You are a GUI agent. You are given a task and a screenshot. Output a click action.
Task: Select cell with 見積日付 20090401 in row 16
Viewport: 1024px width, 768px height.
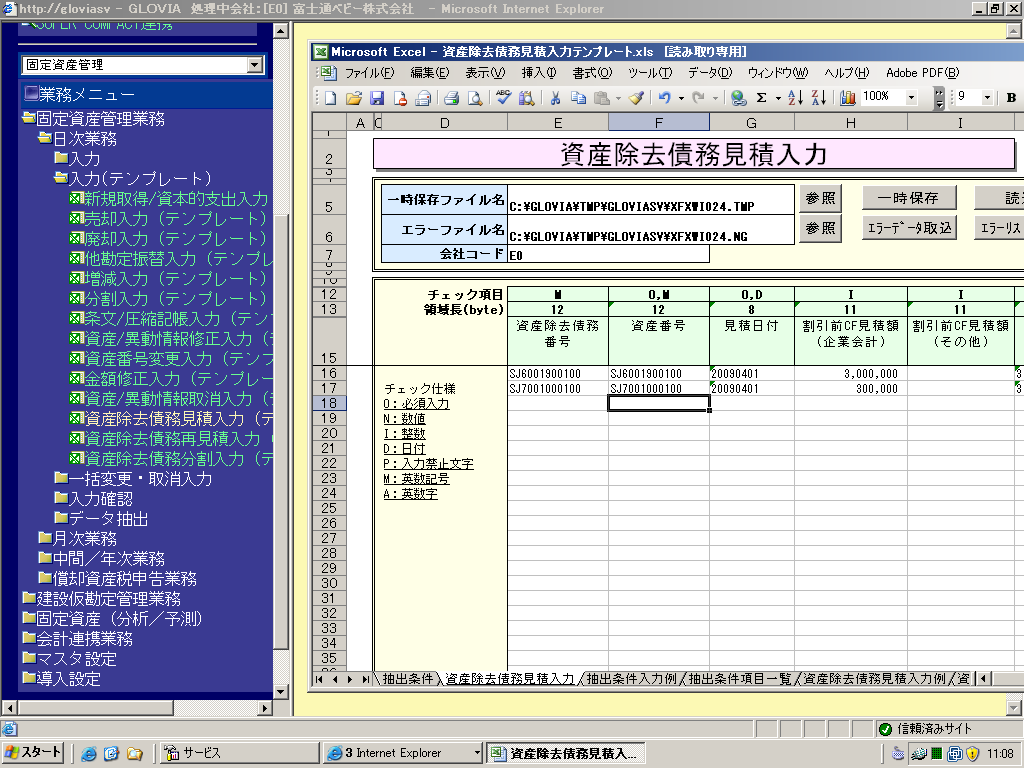tap(751, 374)
